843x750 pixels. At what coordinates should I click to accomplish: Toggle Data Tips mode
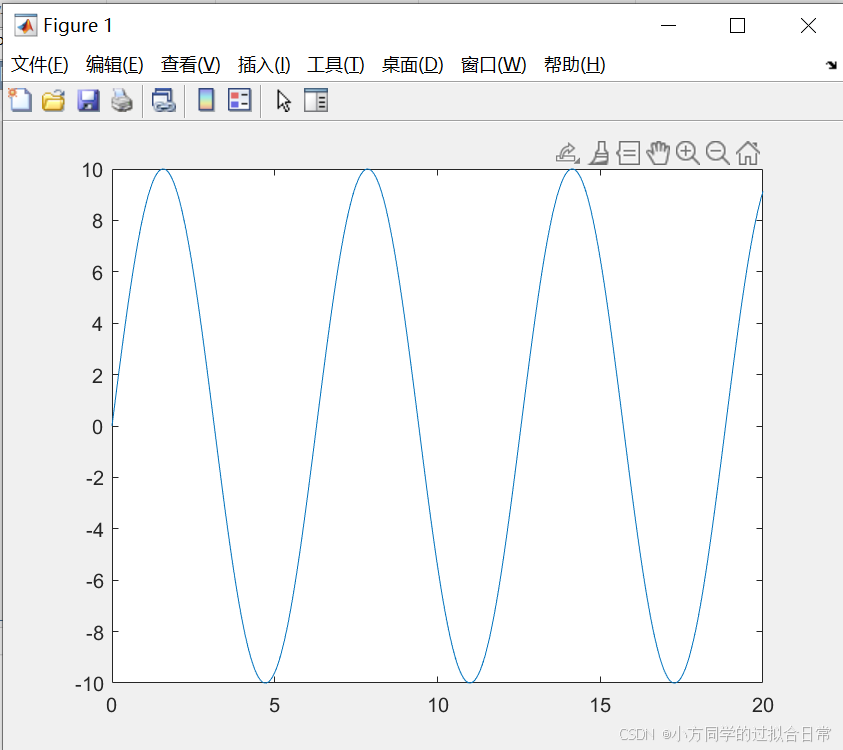628,152
